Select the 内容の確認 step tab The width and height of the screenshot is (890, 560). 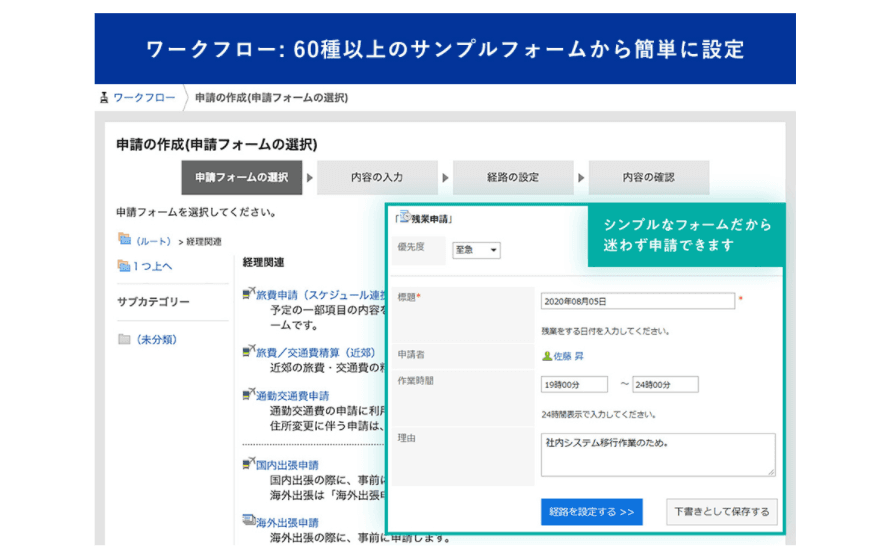(x=649, y=178)
